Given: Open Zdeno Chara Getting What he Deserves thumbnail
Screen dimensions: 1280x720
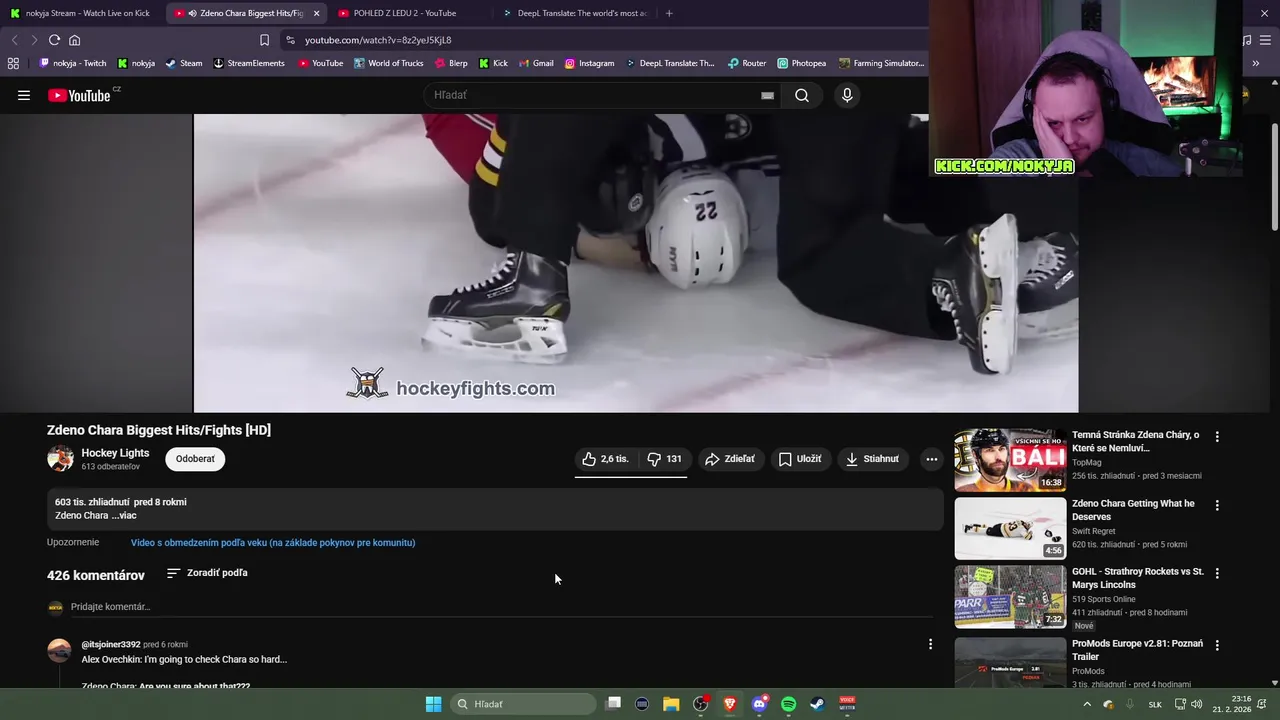Looking at the screenshot, I should point(1010,529).
